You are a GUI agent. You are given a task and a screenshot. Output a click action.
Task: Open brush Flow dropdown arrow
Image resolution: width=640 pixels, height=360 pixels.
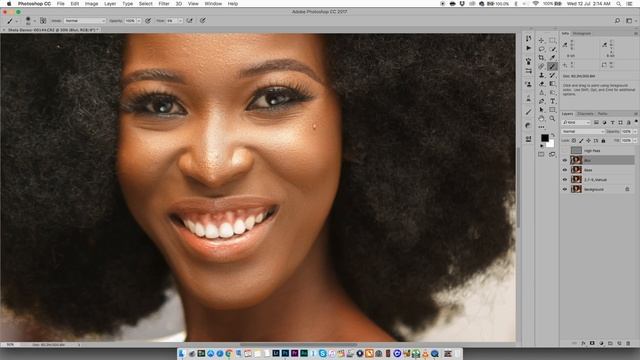point(180,20)
